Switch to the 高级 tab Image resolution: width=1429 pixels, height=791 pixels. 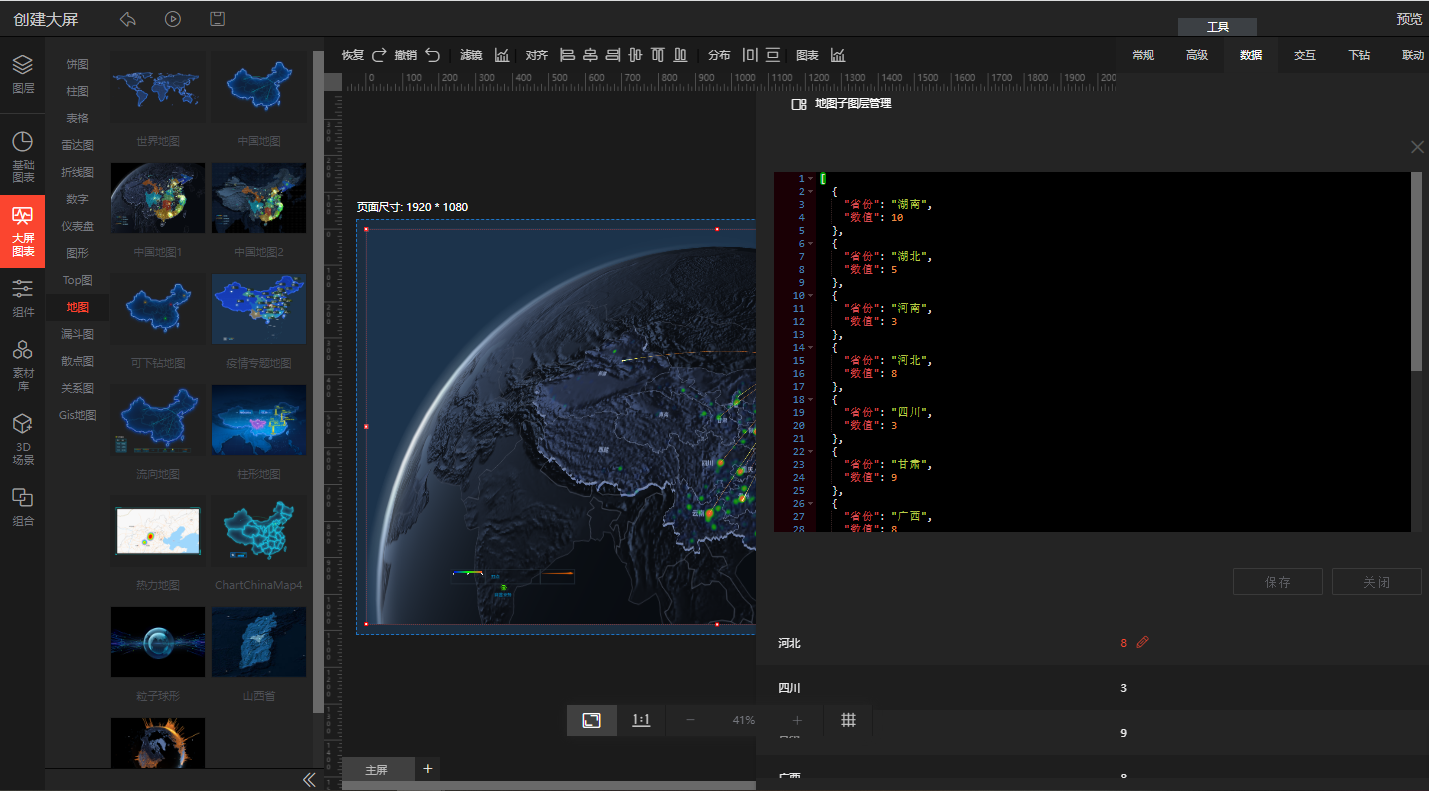(1197, 55)
